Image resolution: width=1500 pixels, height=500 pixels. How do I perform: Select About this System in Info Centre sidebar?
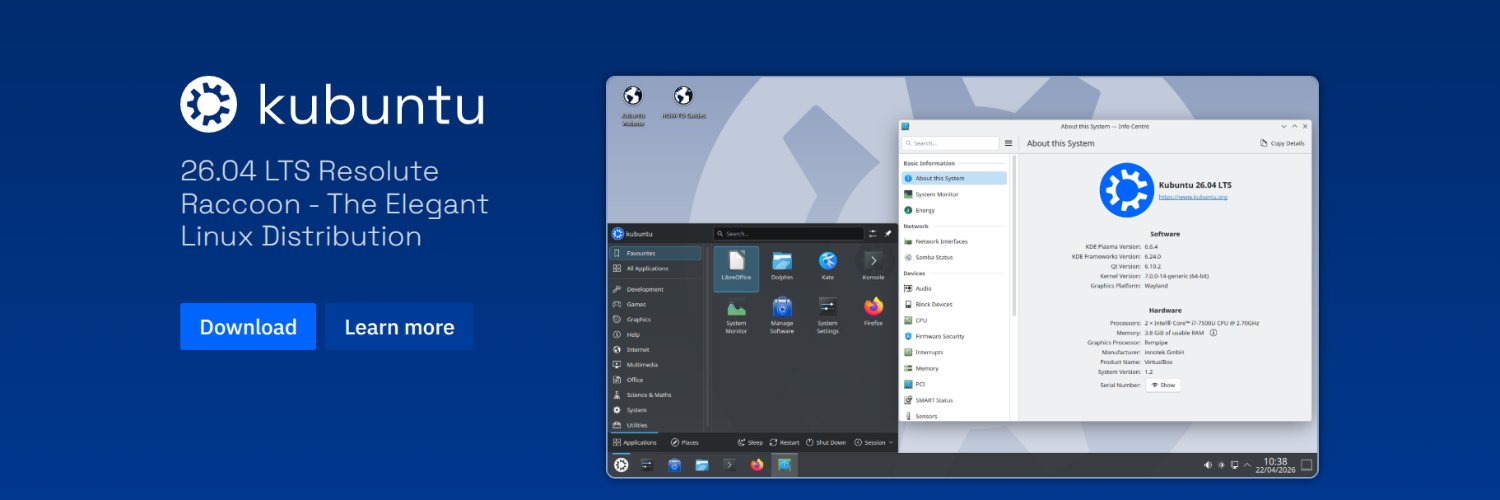click(x=954, y=178)
